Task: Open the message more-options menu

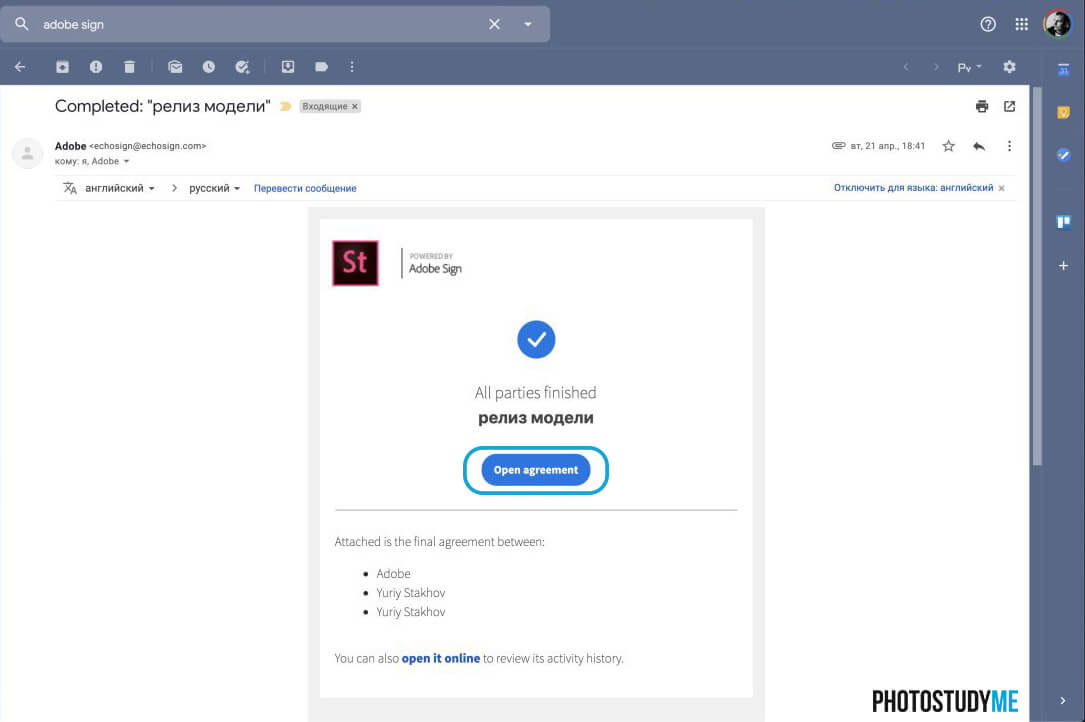Action: [1010, 146]
